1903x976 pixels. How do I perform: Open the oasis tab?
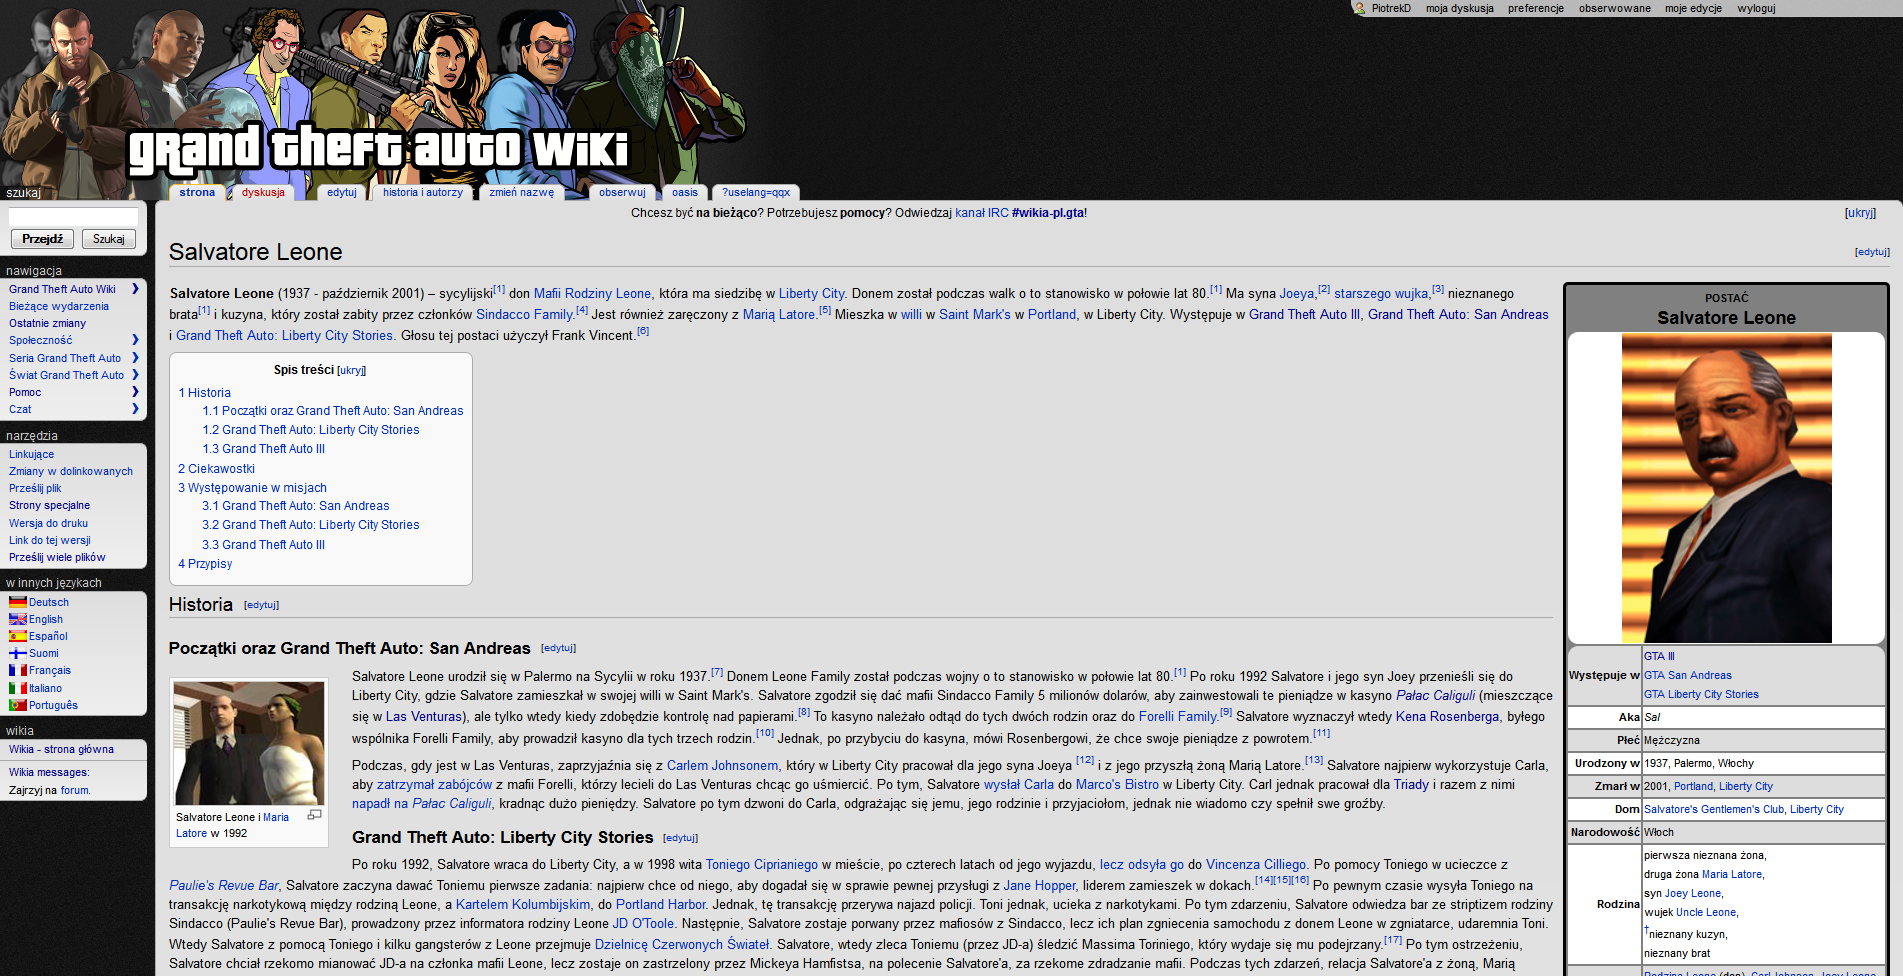(x=685, y=192)
